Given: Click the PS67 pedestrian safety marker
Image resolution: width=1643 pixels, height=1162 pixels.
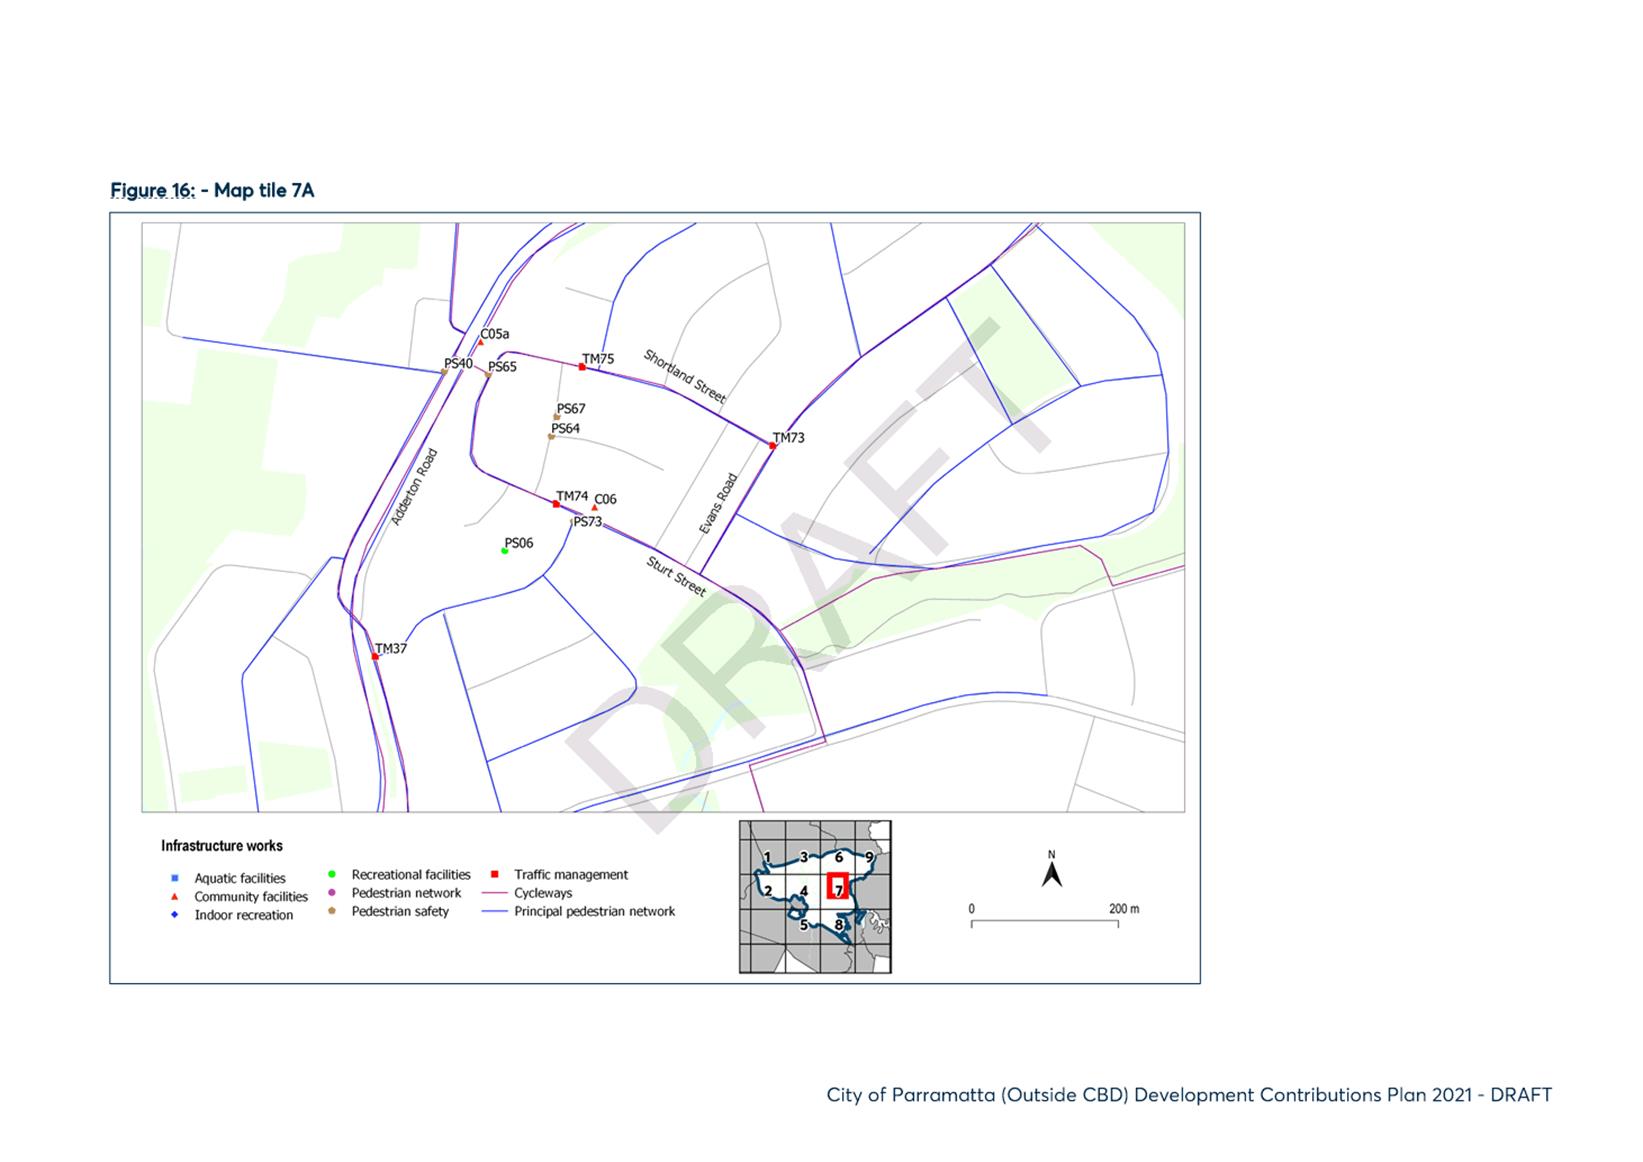Looking at the screenshot, I should 557,417.
